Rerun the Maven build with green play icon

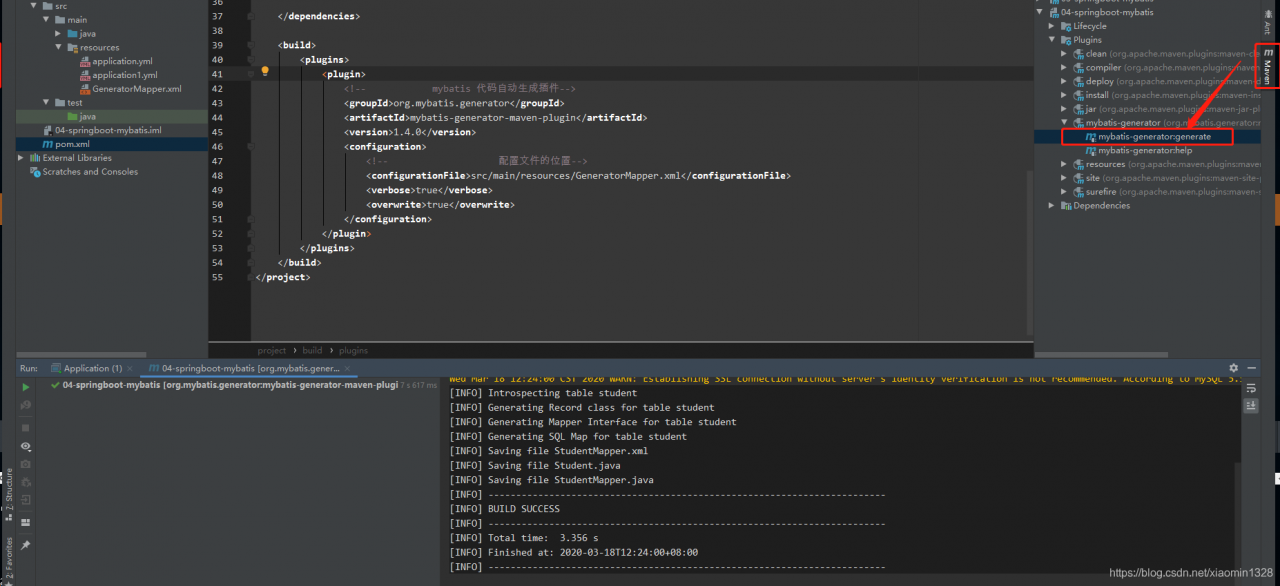[25, 386]
